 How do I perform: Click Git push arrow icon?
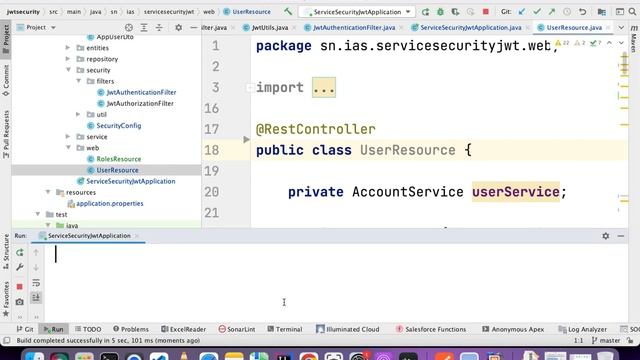[552, 12]
